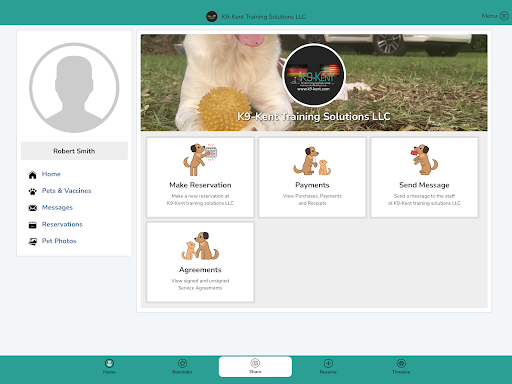Click the Agreements dogs icon

click(x=200, y=246)
